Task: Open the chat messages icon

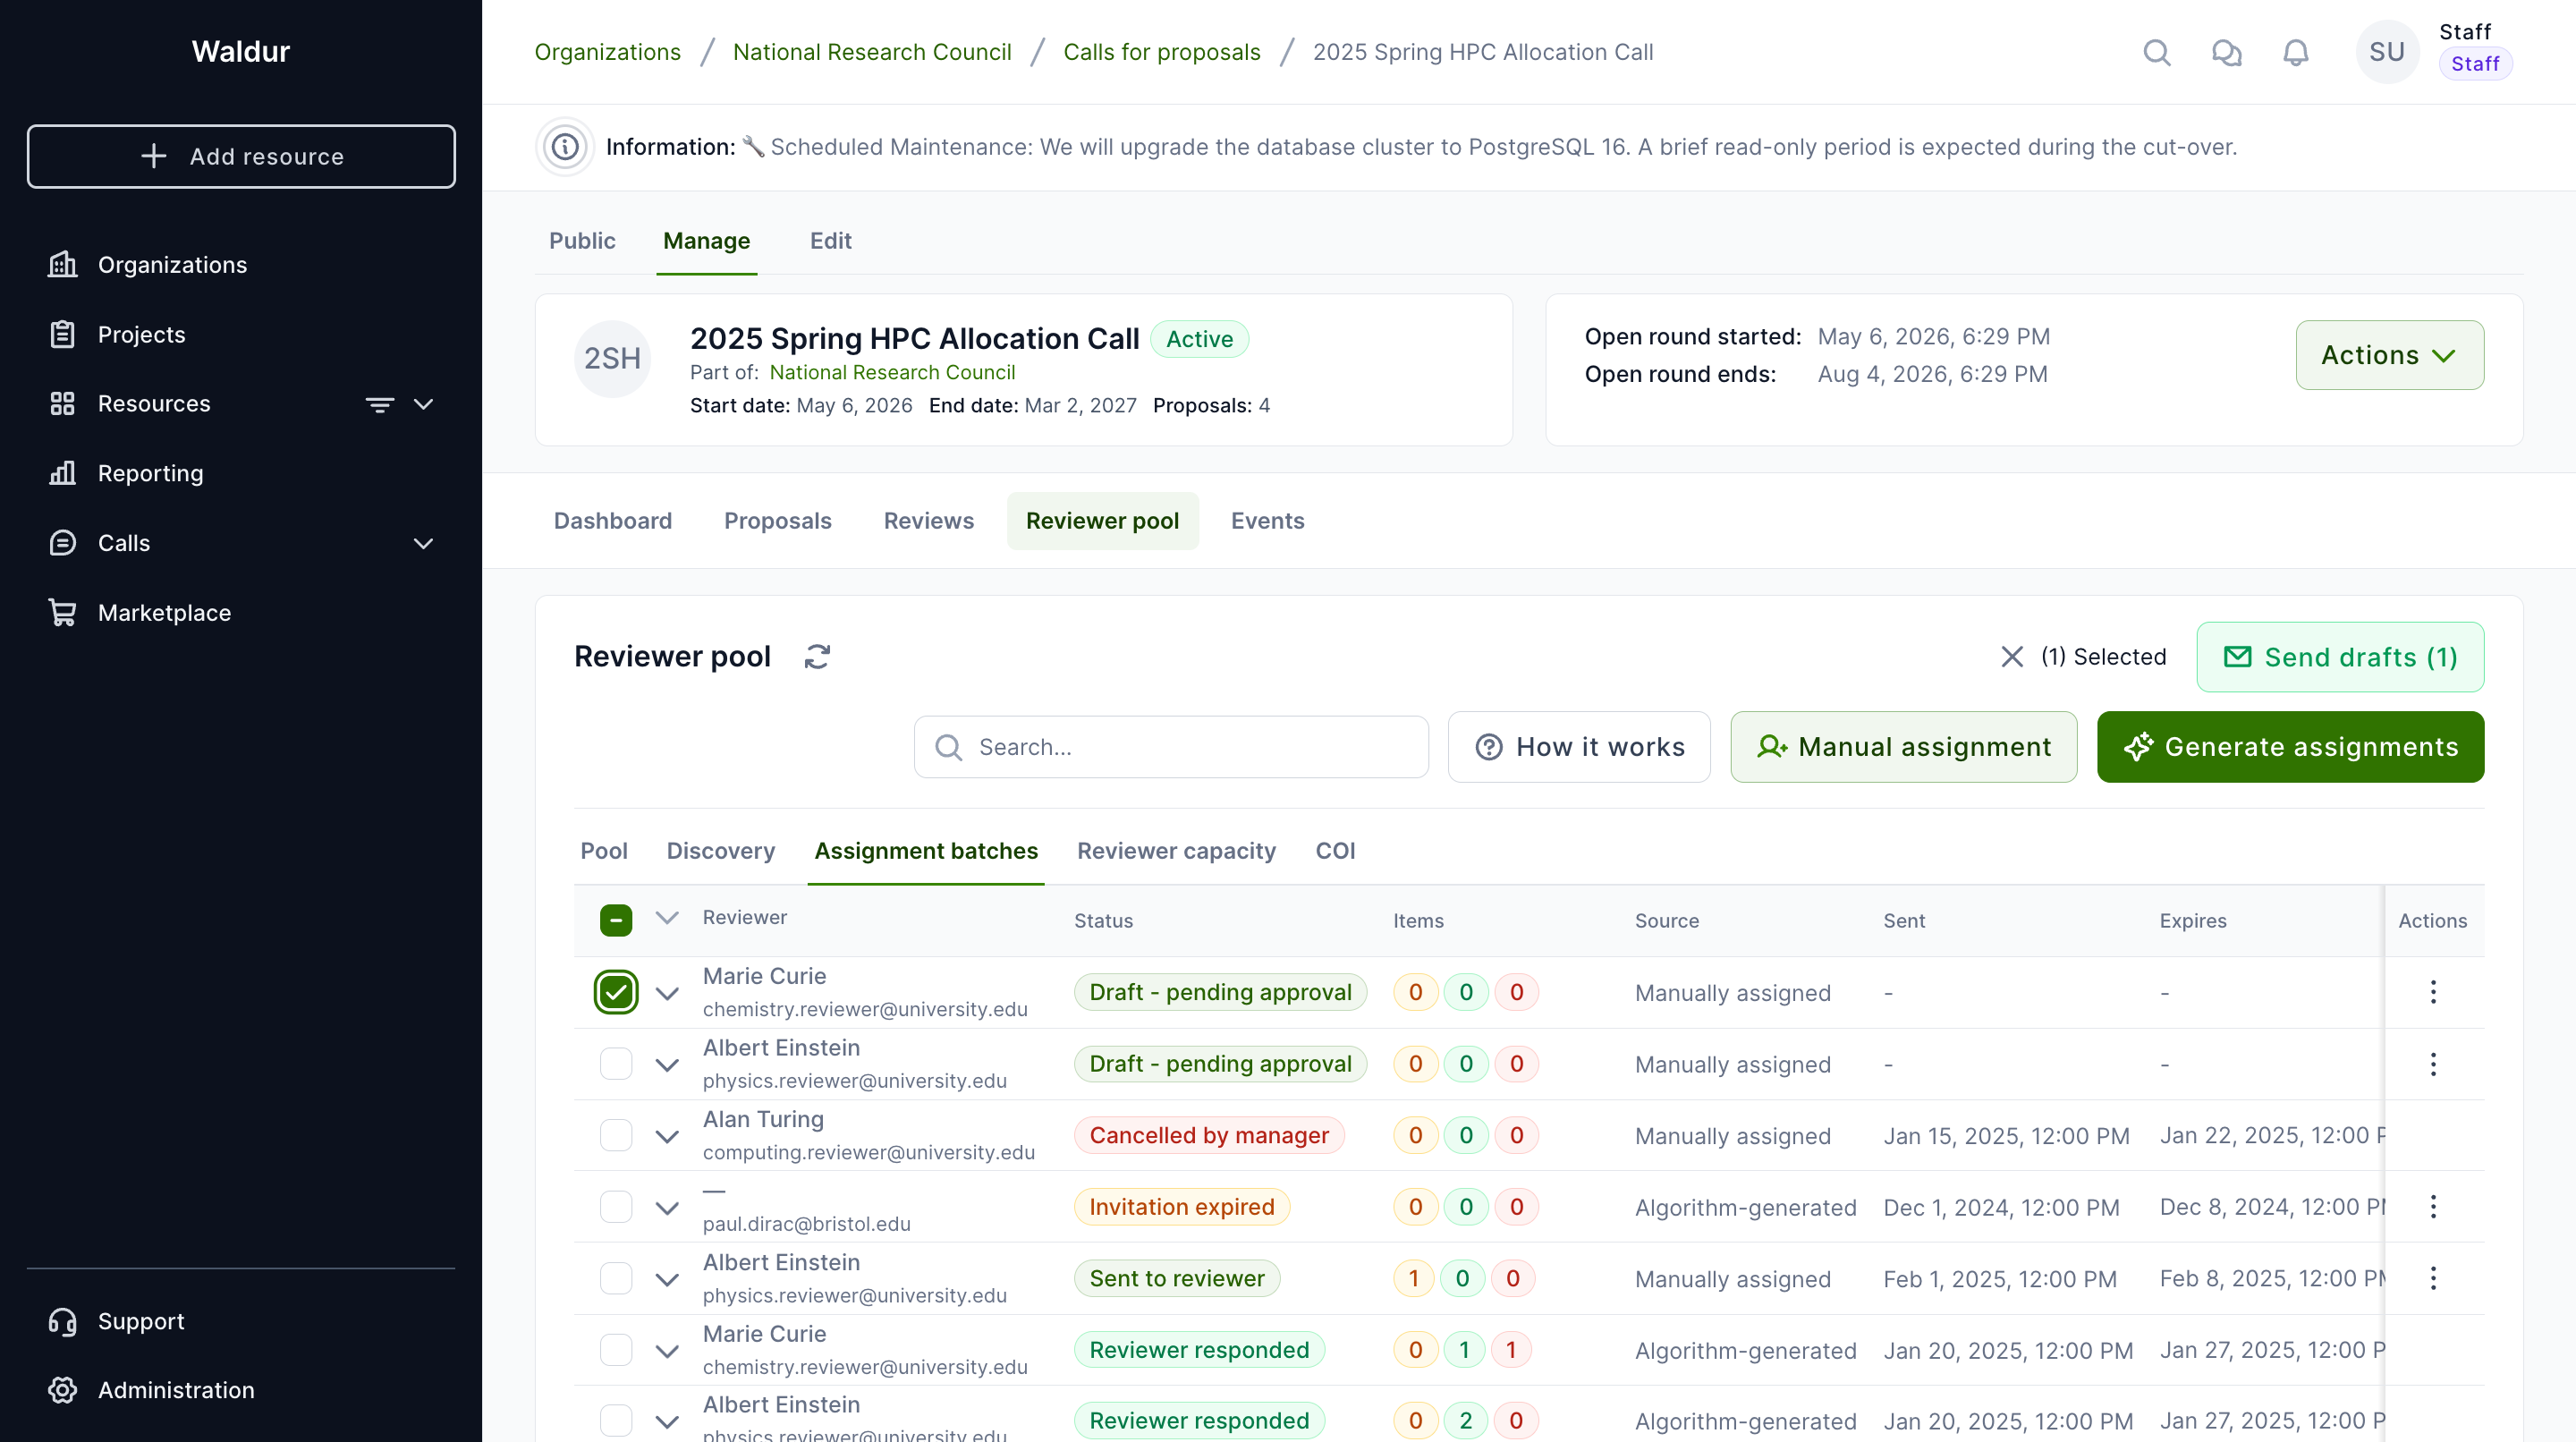Action: point(2226,52)
